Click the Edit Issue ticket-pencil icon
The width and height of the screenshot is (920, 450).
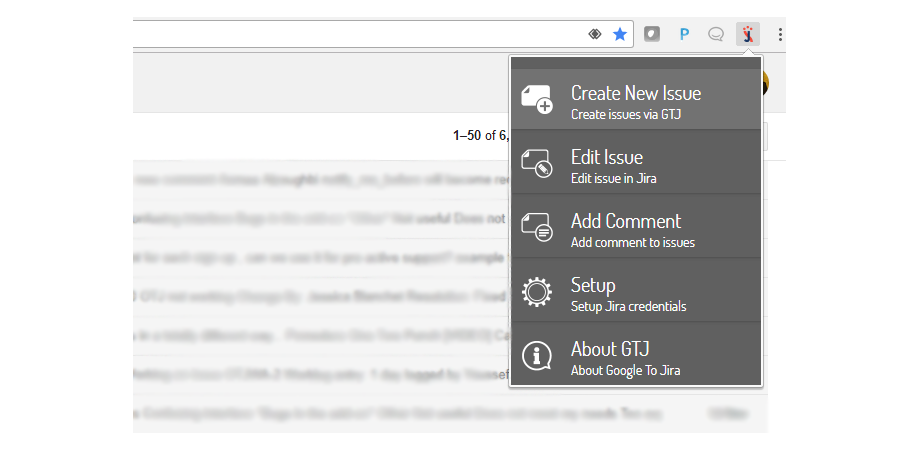(537, 163)
